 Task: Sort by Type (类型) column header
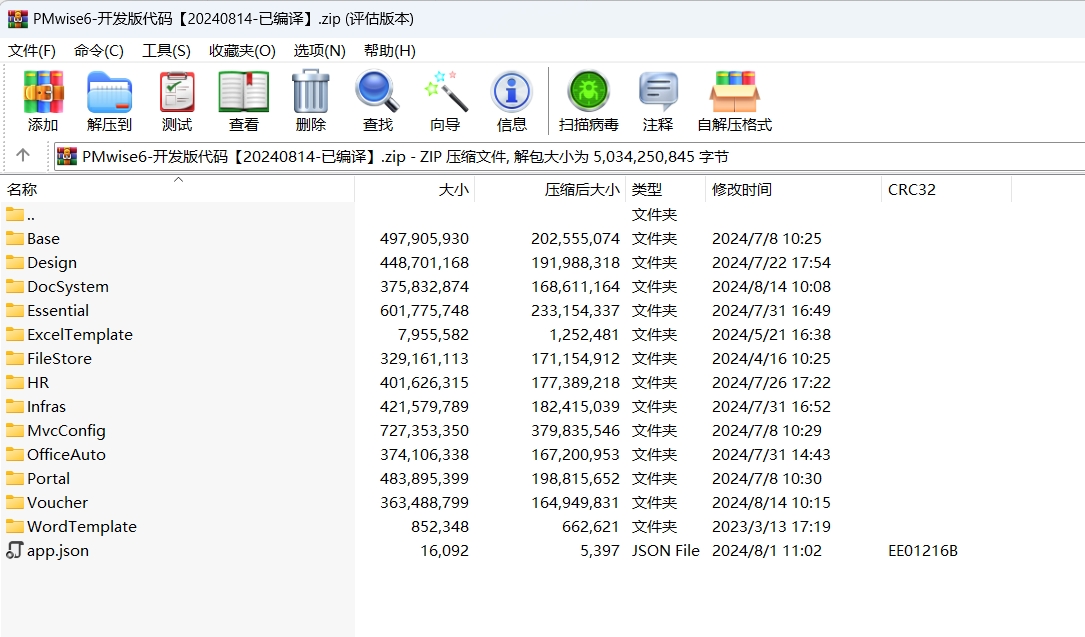666,190
